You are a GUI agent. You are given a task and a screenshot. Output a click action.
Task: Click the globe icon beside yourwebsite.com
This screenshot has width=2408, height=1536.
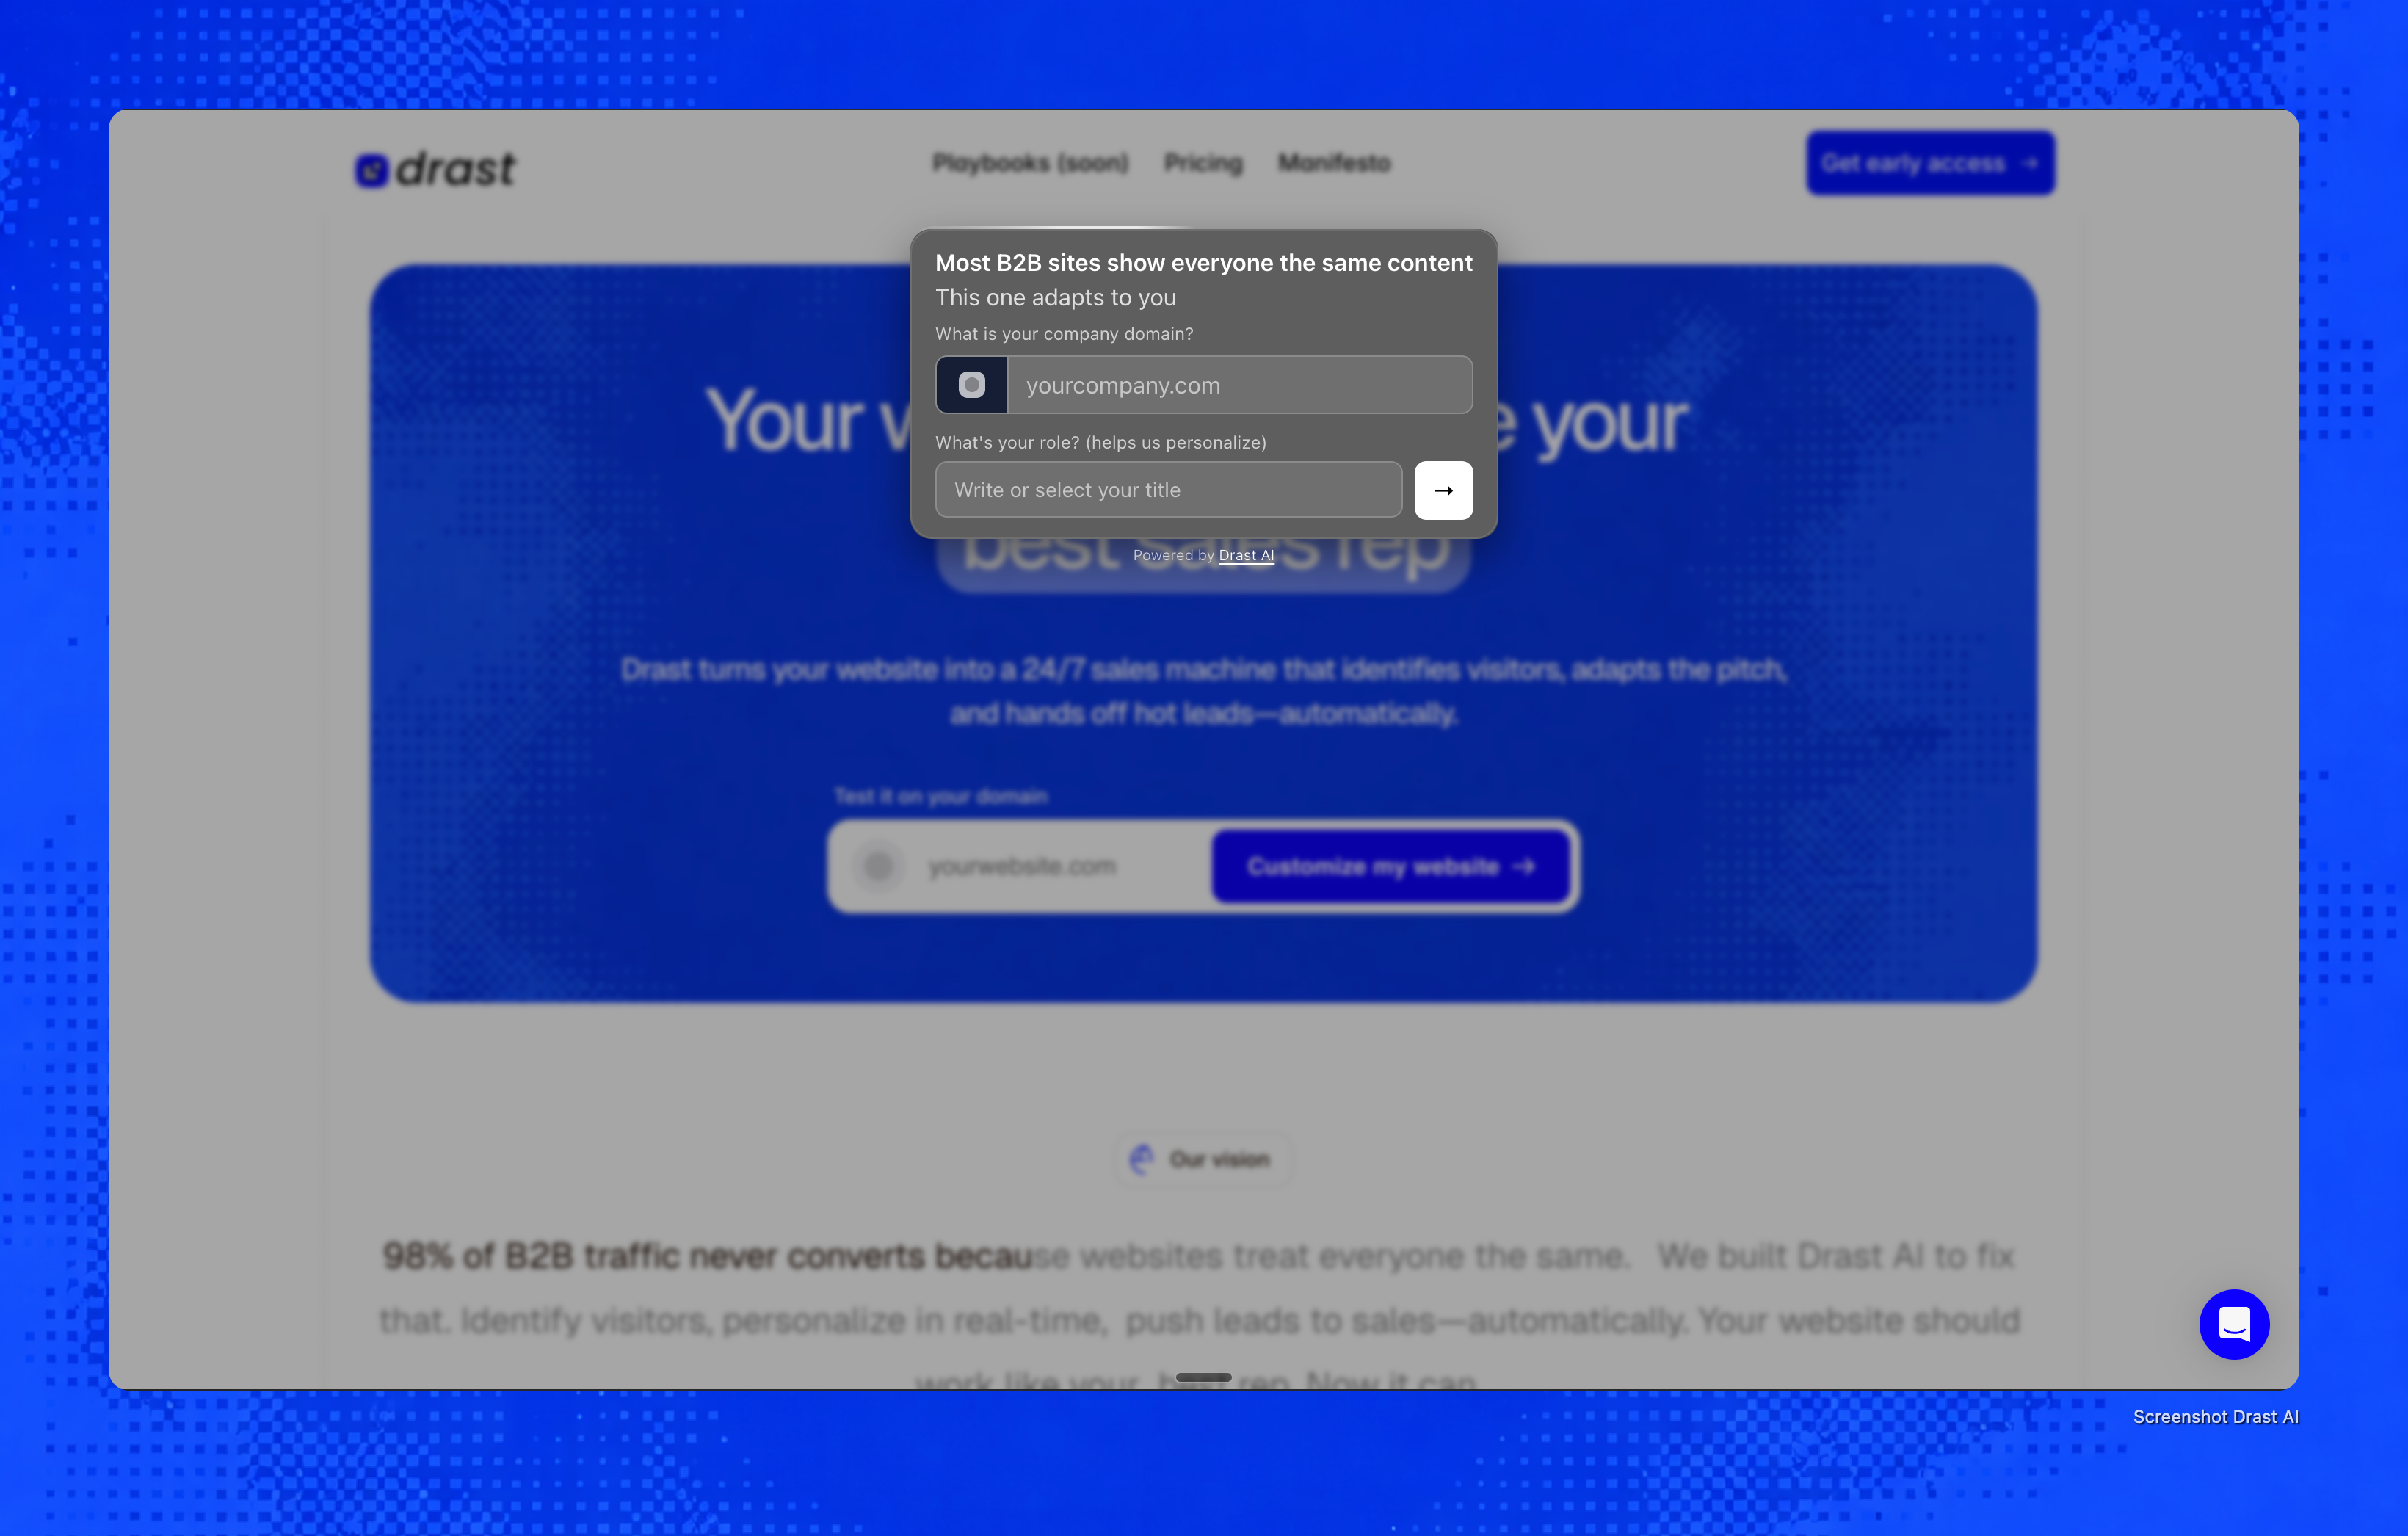coord(878,866)
